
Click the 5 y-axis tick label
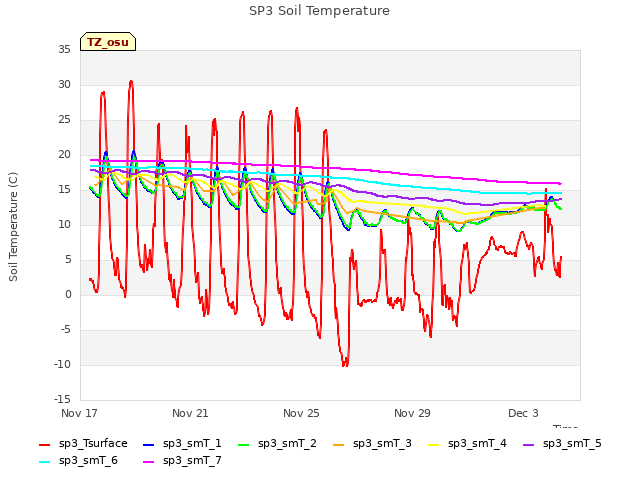[x=68, y=260]
